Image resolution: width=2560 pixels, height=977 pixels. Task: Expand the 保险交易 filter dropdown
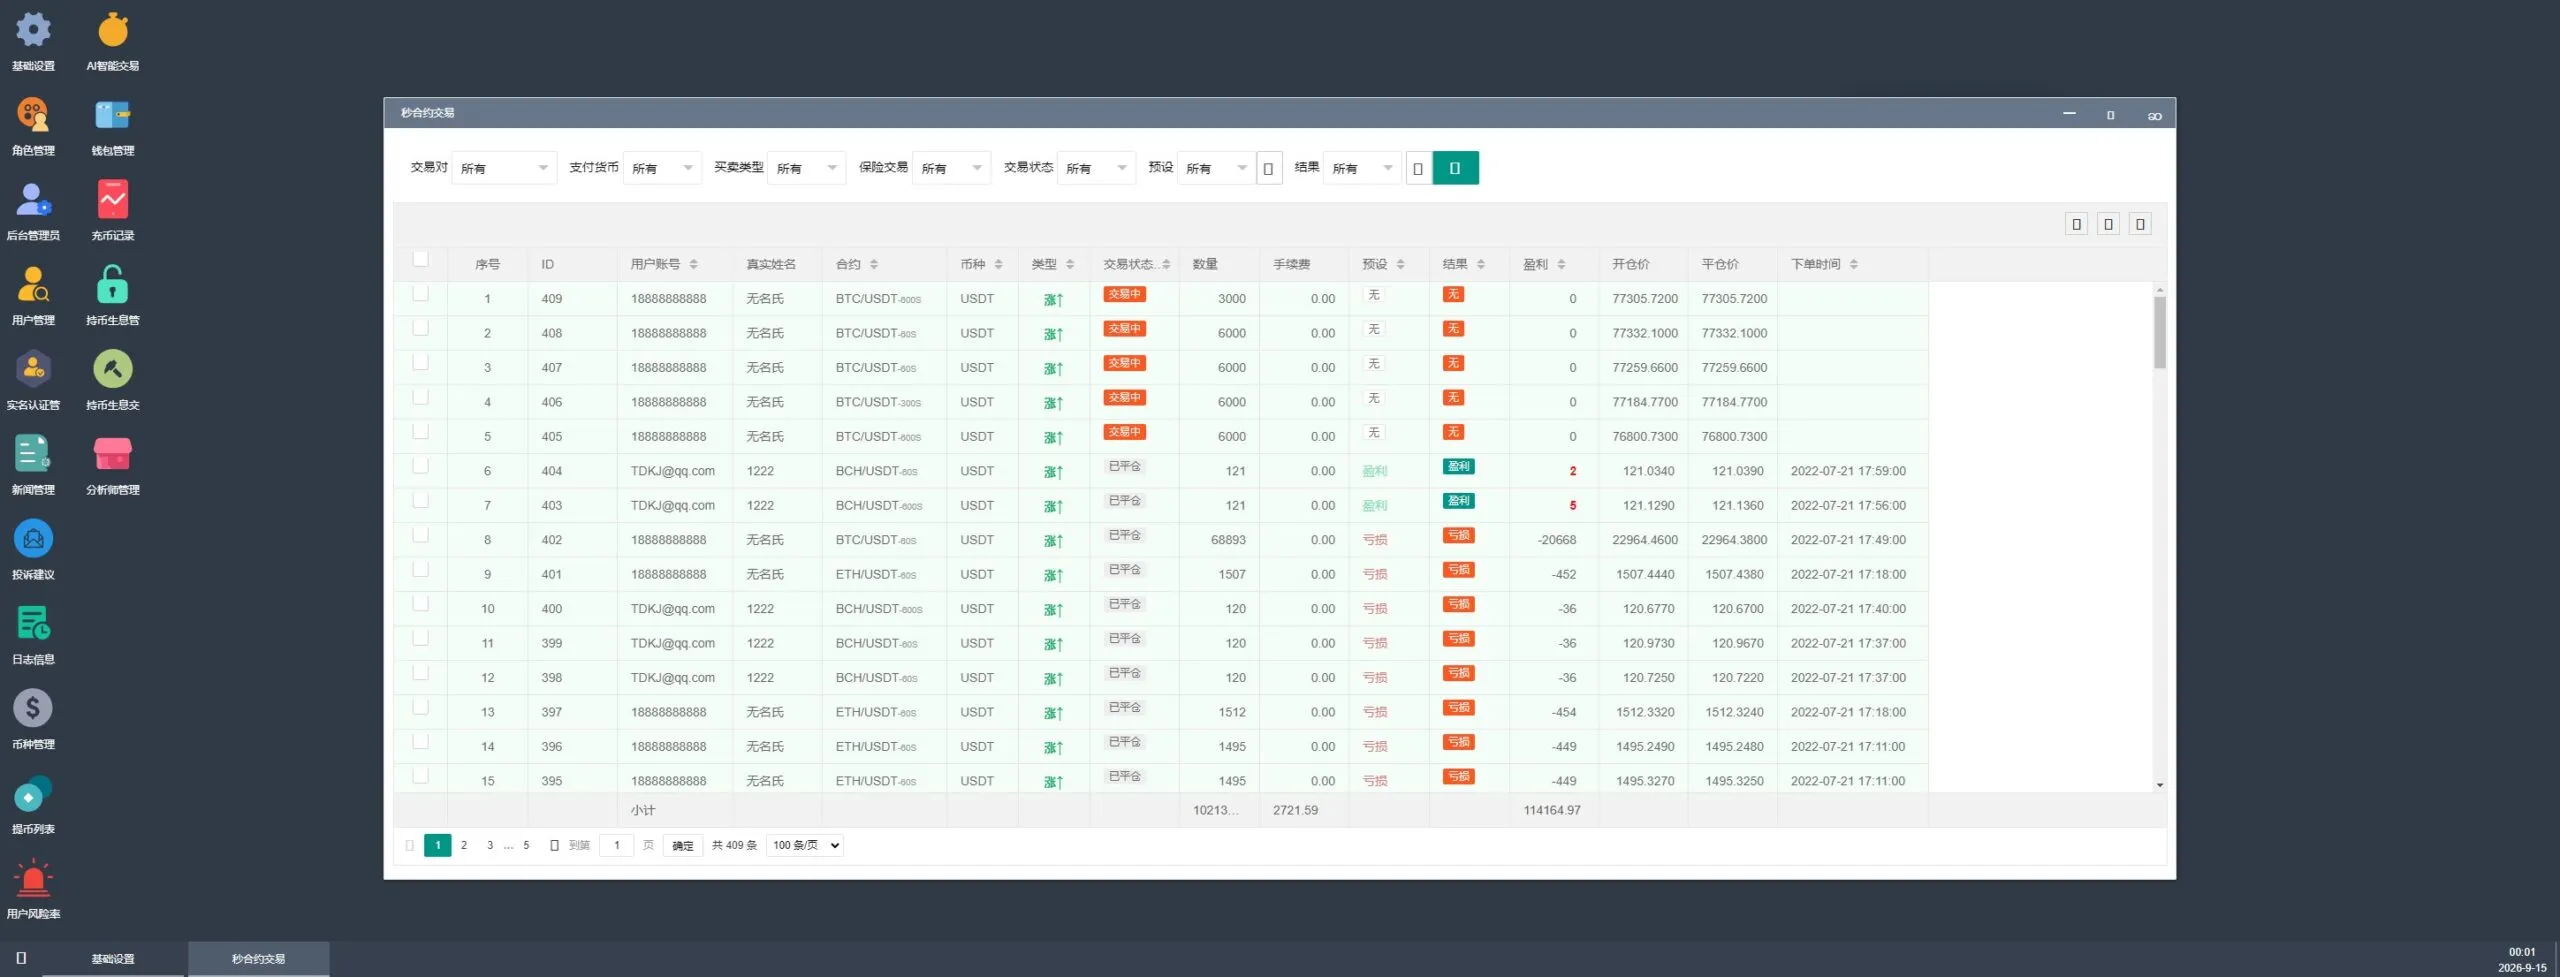coord(952,168)
